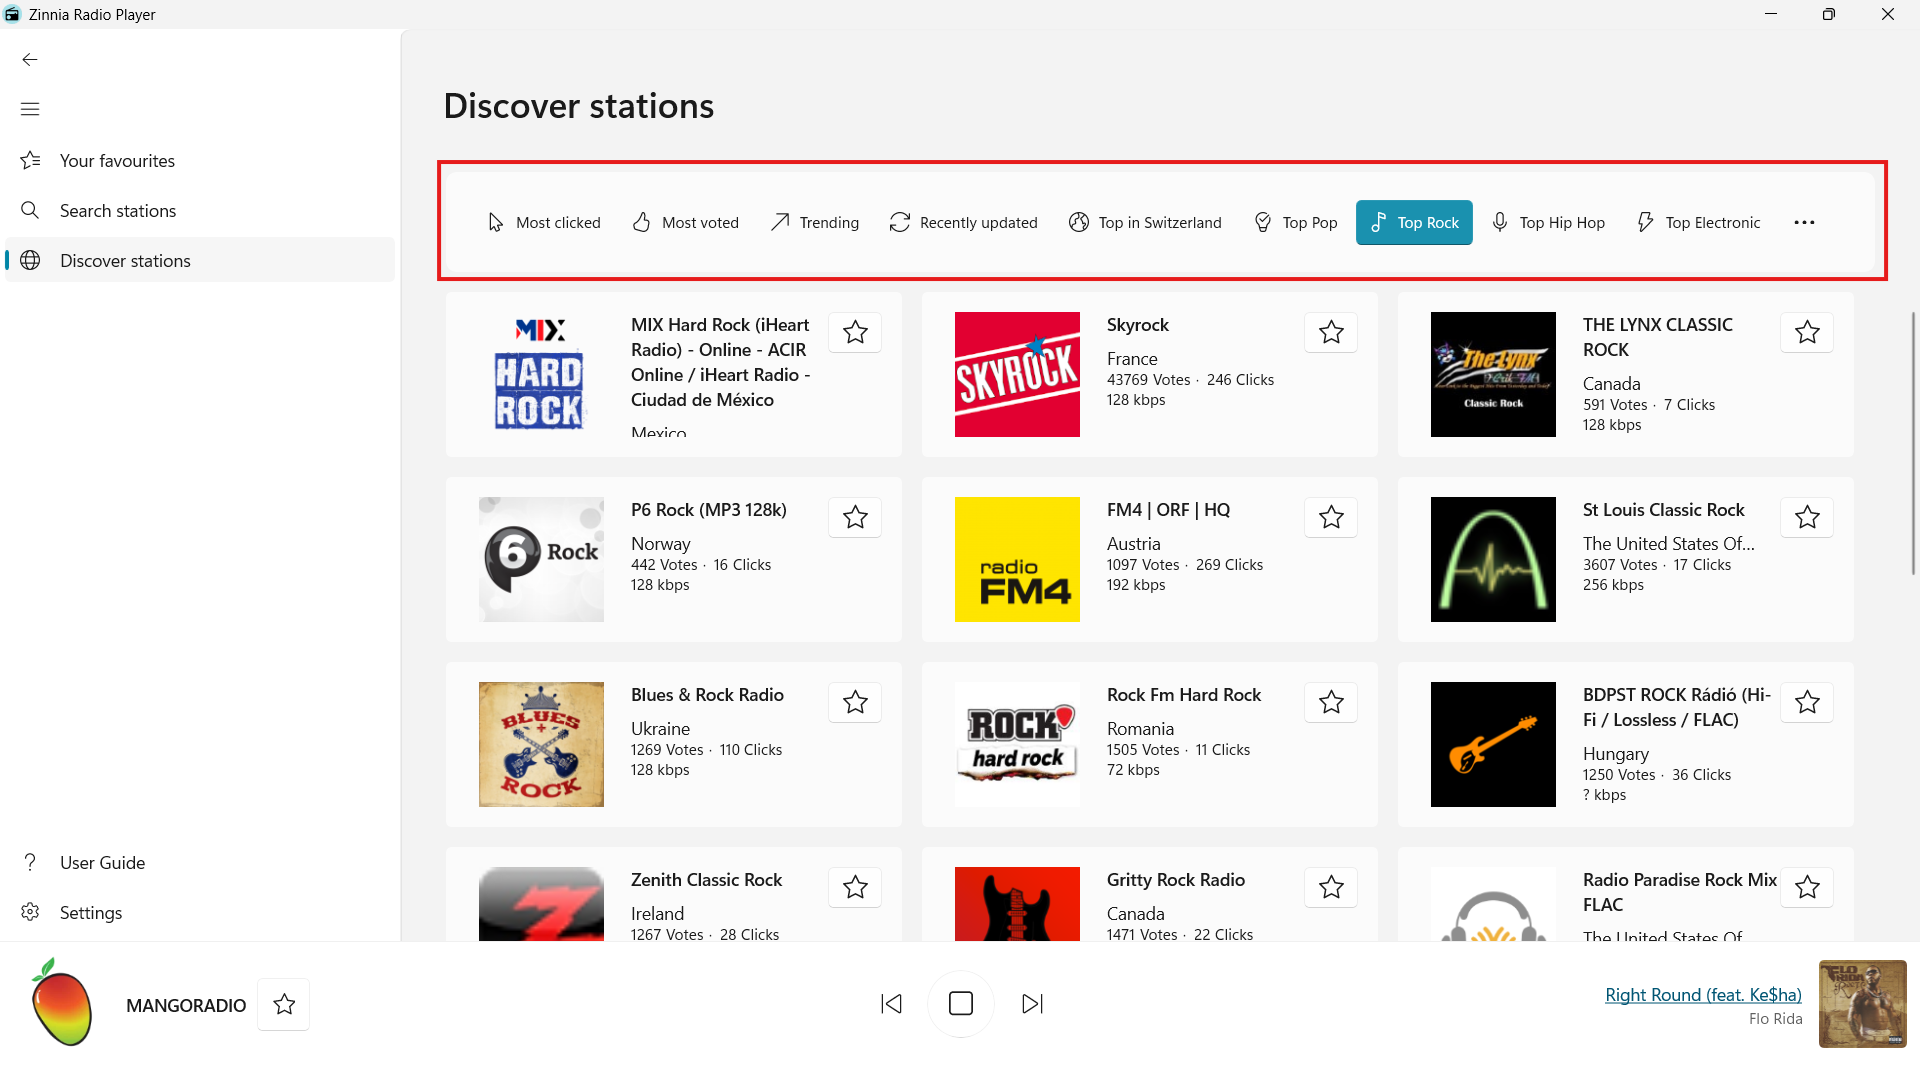The width and height of the screenshot is (1920, 1080).
Task: Click the Zenith Classic Rock title
Action: (x=706, y=880)
